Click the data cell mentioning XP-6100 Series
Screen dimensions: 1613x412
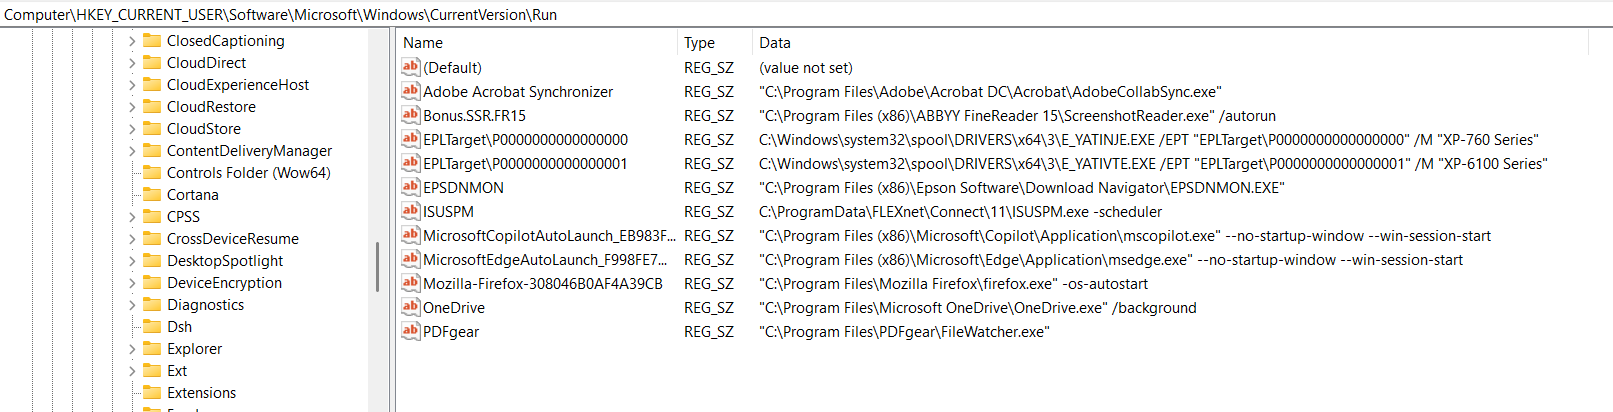point(1153,163)
